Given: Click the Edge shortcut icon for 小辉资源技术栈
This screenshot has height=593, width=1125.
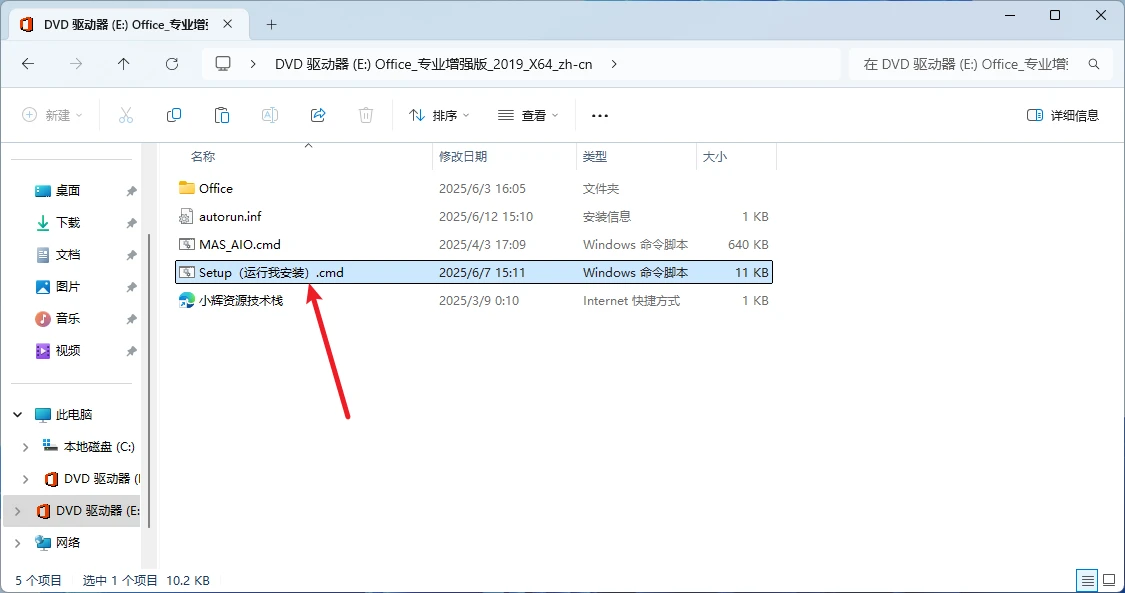Looking at the screenshot, I should [187, 300].
